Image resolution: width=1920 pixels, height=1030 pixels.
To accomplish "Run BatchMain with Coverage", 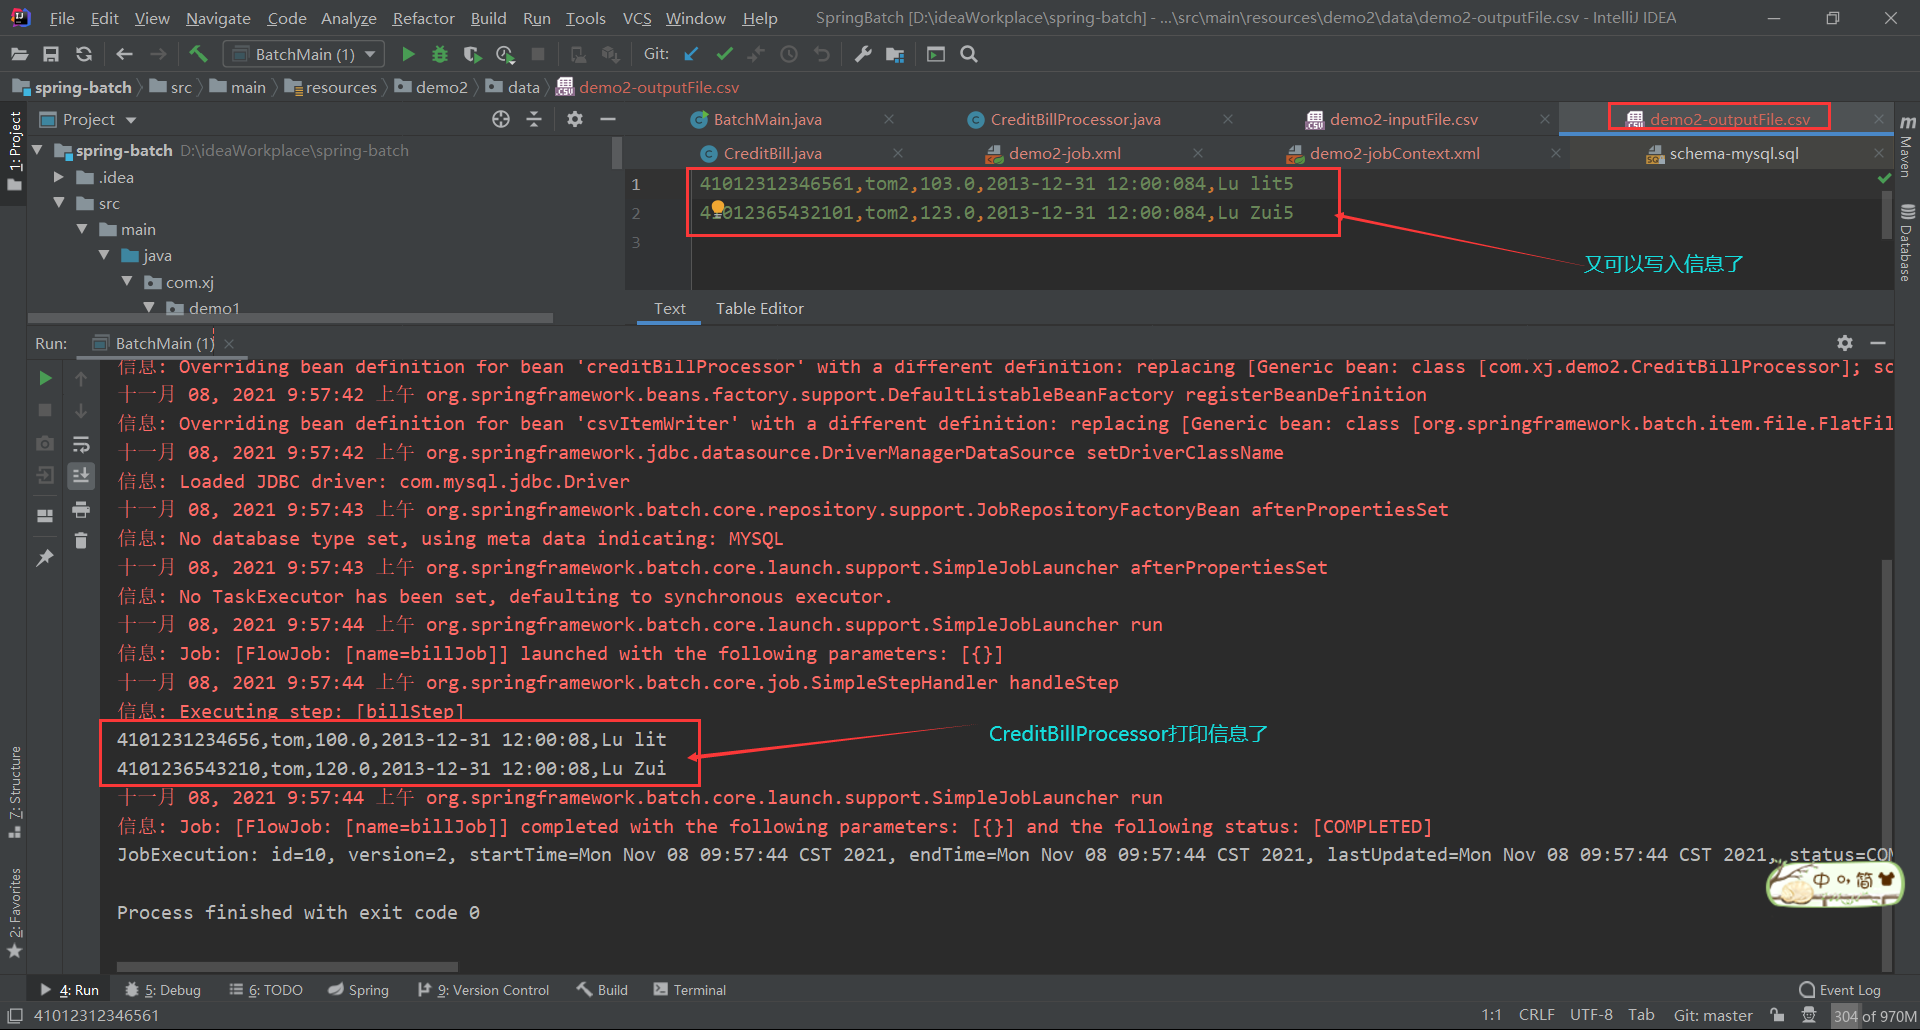I will pos(472,54).
